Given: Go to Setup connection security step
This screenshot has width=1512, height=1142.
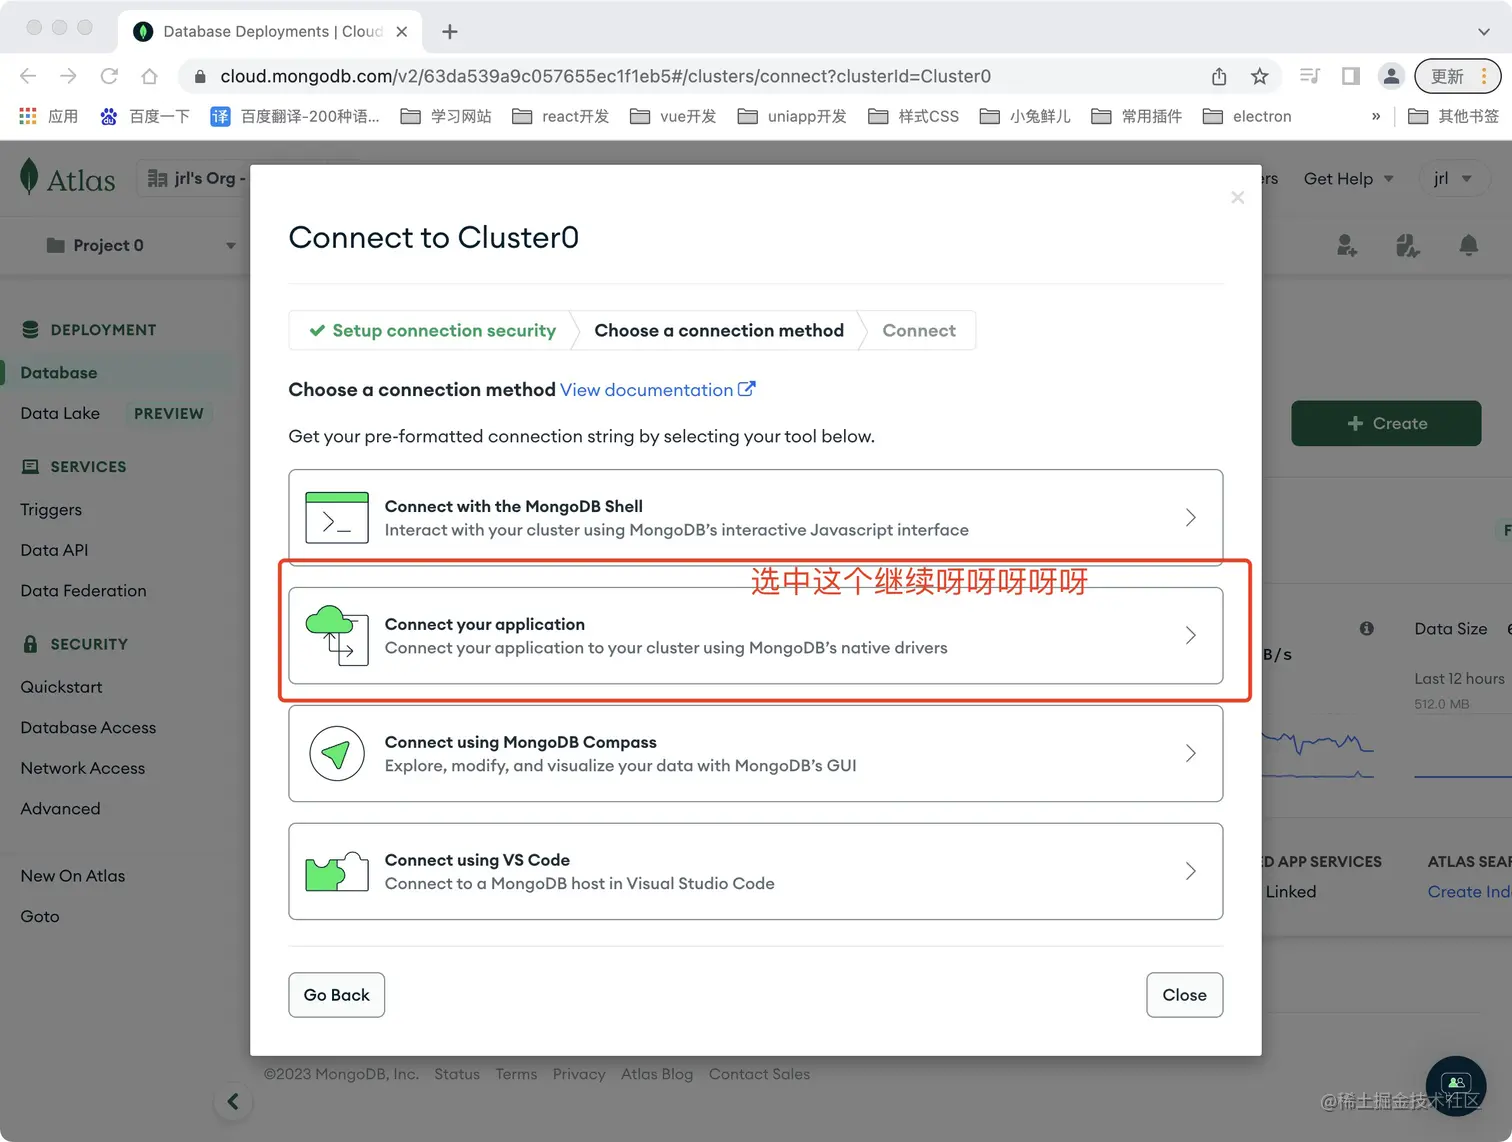Looking at the screenshot, I should tap(432, 330).
